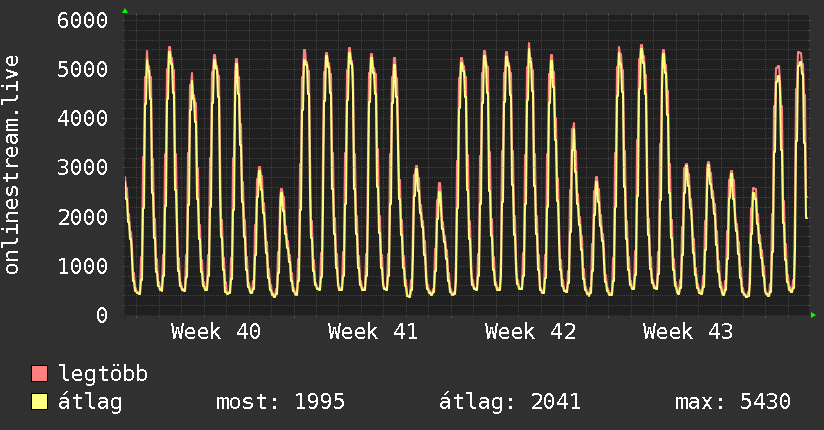Viewport: 824px width, 430px height.
Task: Click the Week 40 axis label
Action: 216,332
